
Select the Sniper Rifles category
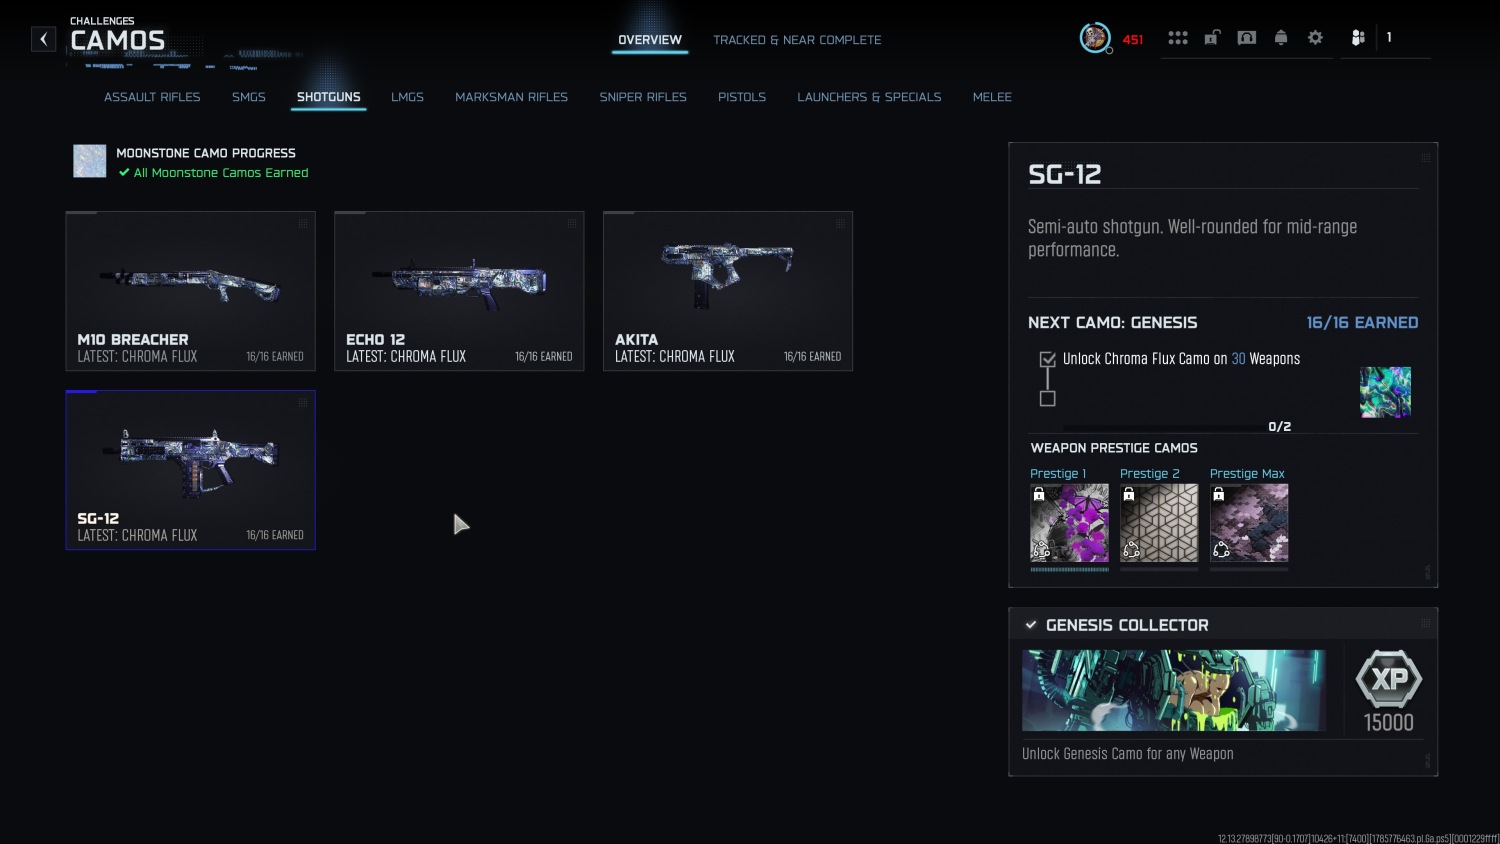tap(643, 97)
